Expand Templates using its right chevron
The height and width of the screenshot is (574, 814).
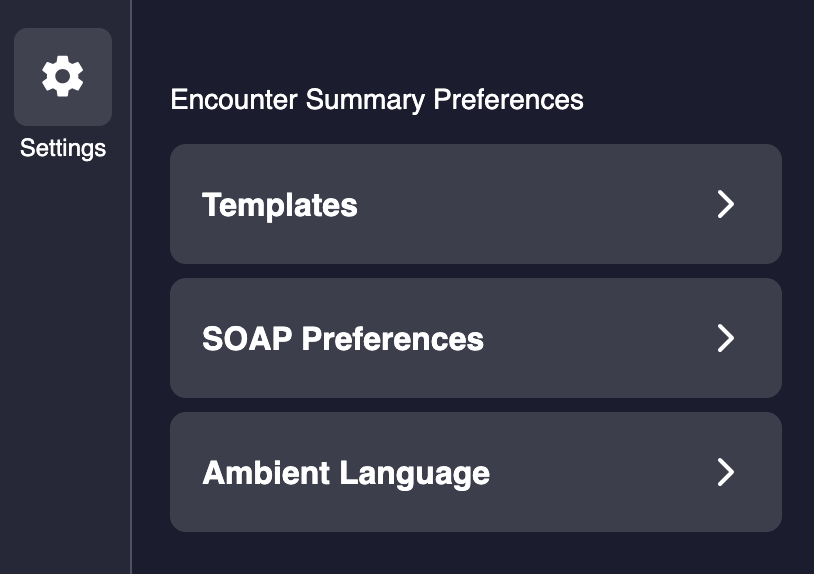pyautogui.click(x=726, y=204)
